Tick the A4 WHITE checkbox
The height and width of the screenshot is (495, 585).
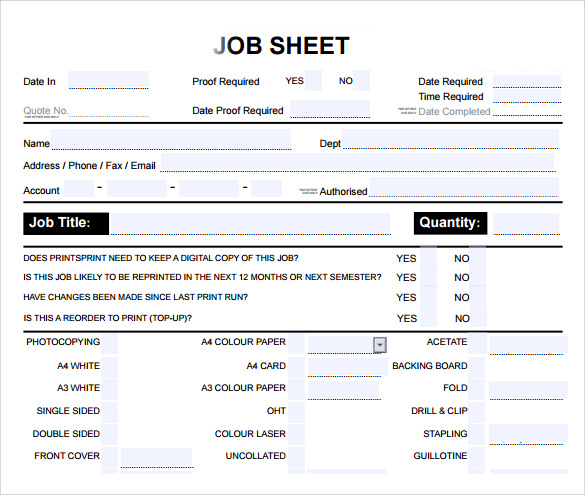[109, 367]
